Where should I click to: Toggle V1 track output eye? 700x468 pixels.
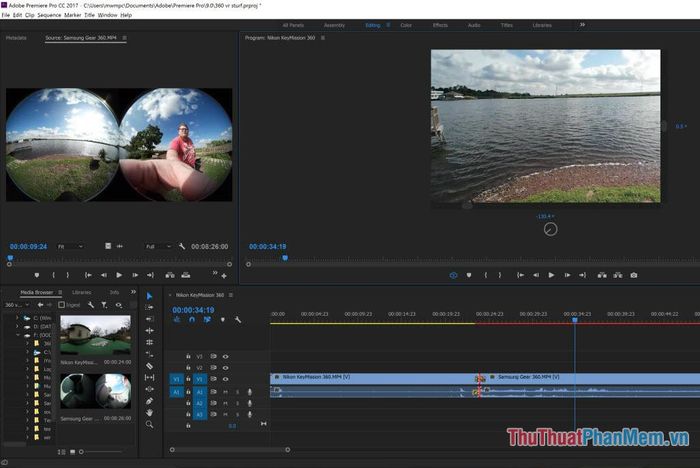pos(225,379)
